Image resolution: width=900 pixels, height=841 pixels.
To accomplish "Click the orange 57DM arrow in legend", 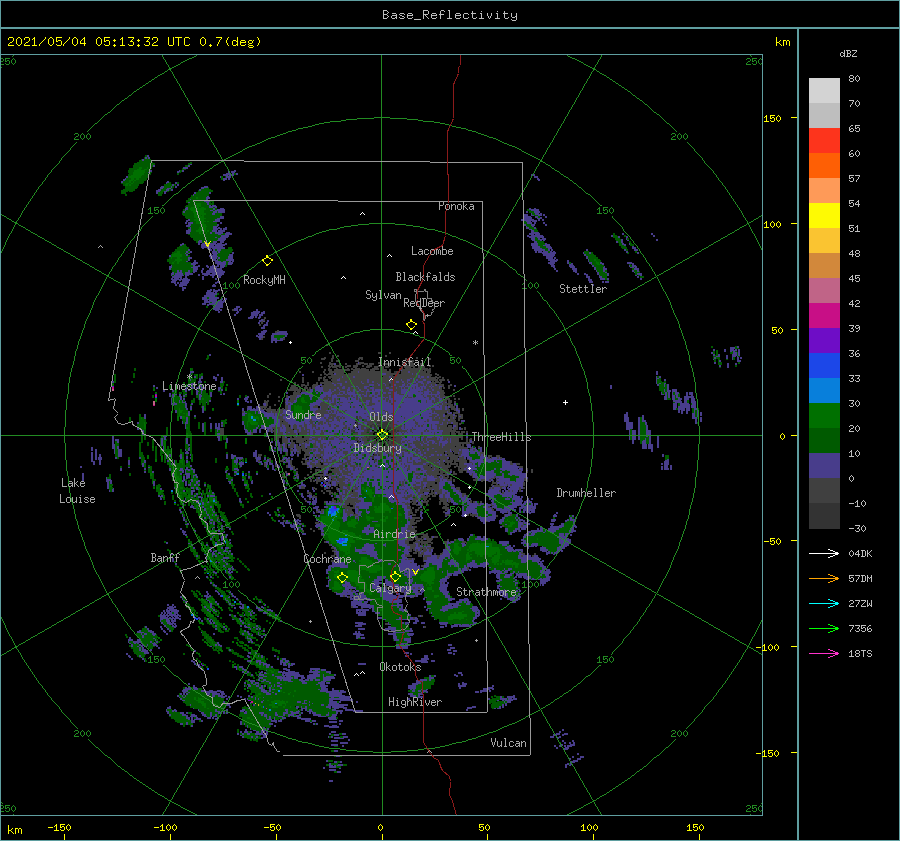I will pos(824,579).
